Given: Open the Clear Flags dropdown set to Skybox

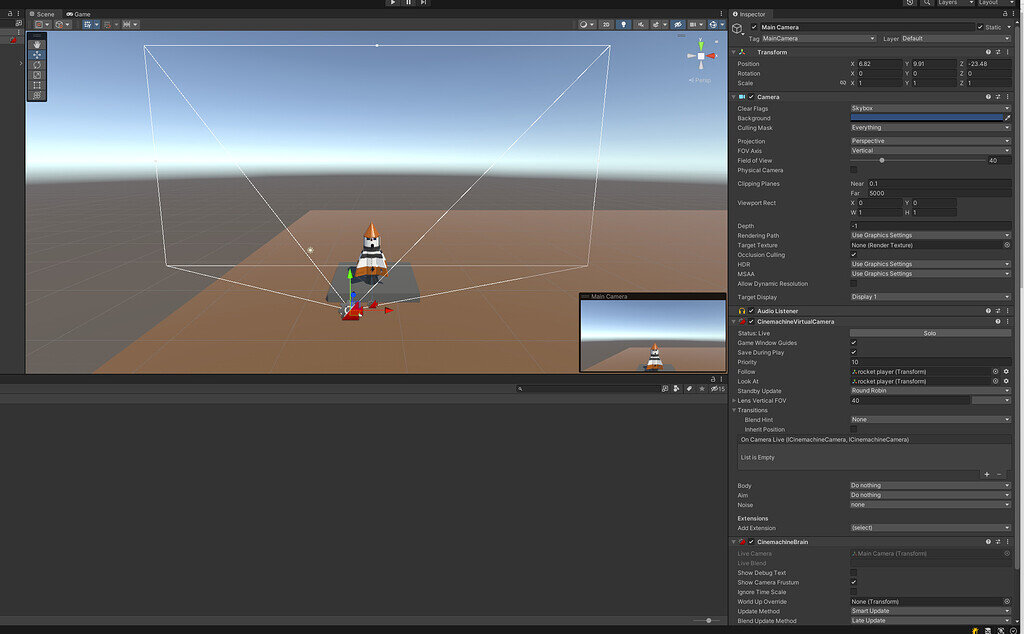Looking at the screenshot, I should coord(929,108).
